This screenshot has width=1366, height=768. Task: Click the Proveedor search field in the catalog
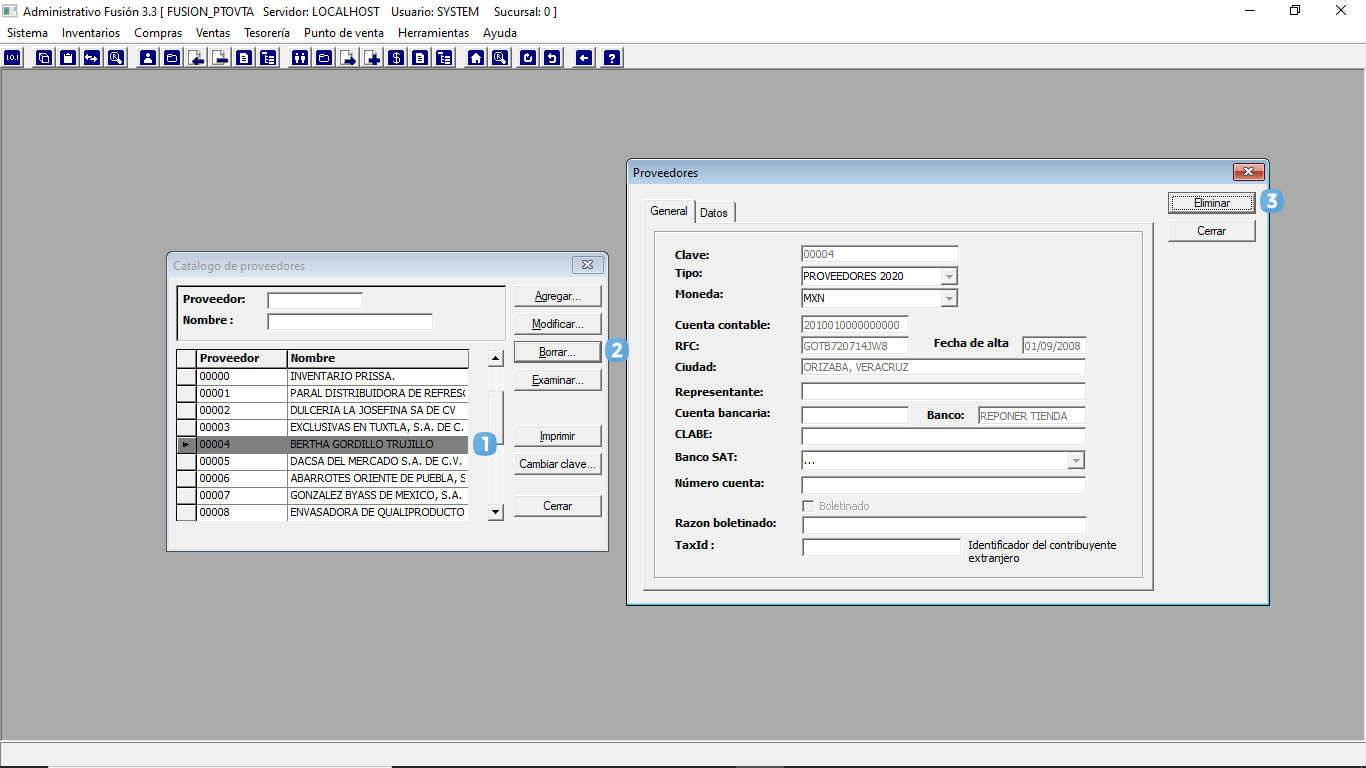pyautogui.click(x=315, y=300)
